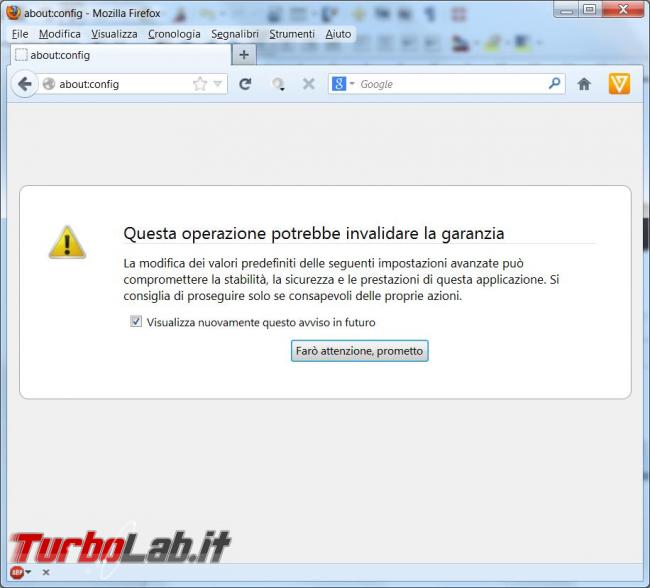The height and width of the screenshot is (588, 650).
Task: Click the back navigation arrow button
Action: click(24, 84)
